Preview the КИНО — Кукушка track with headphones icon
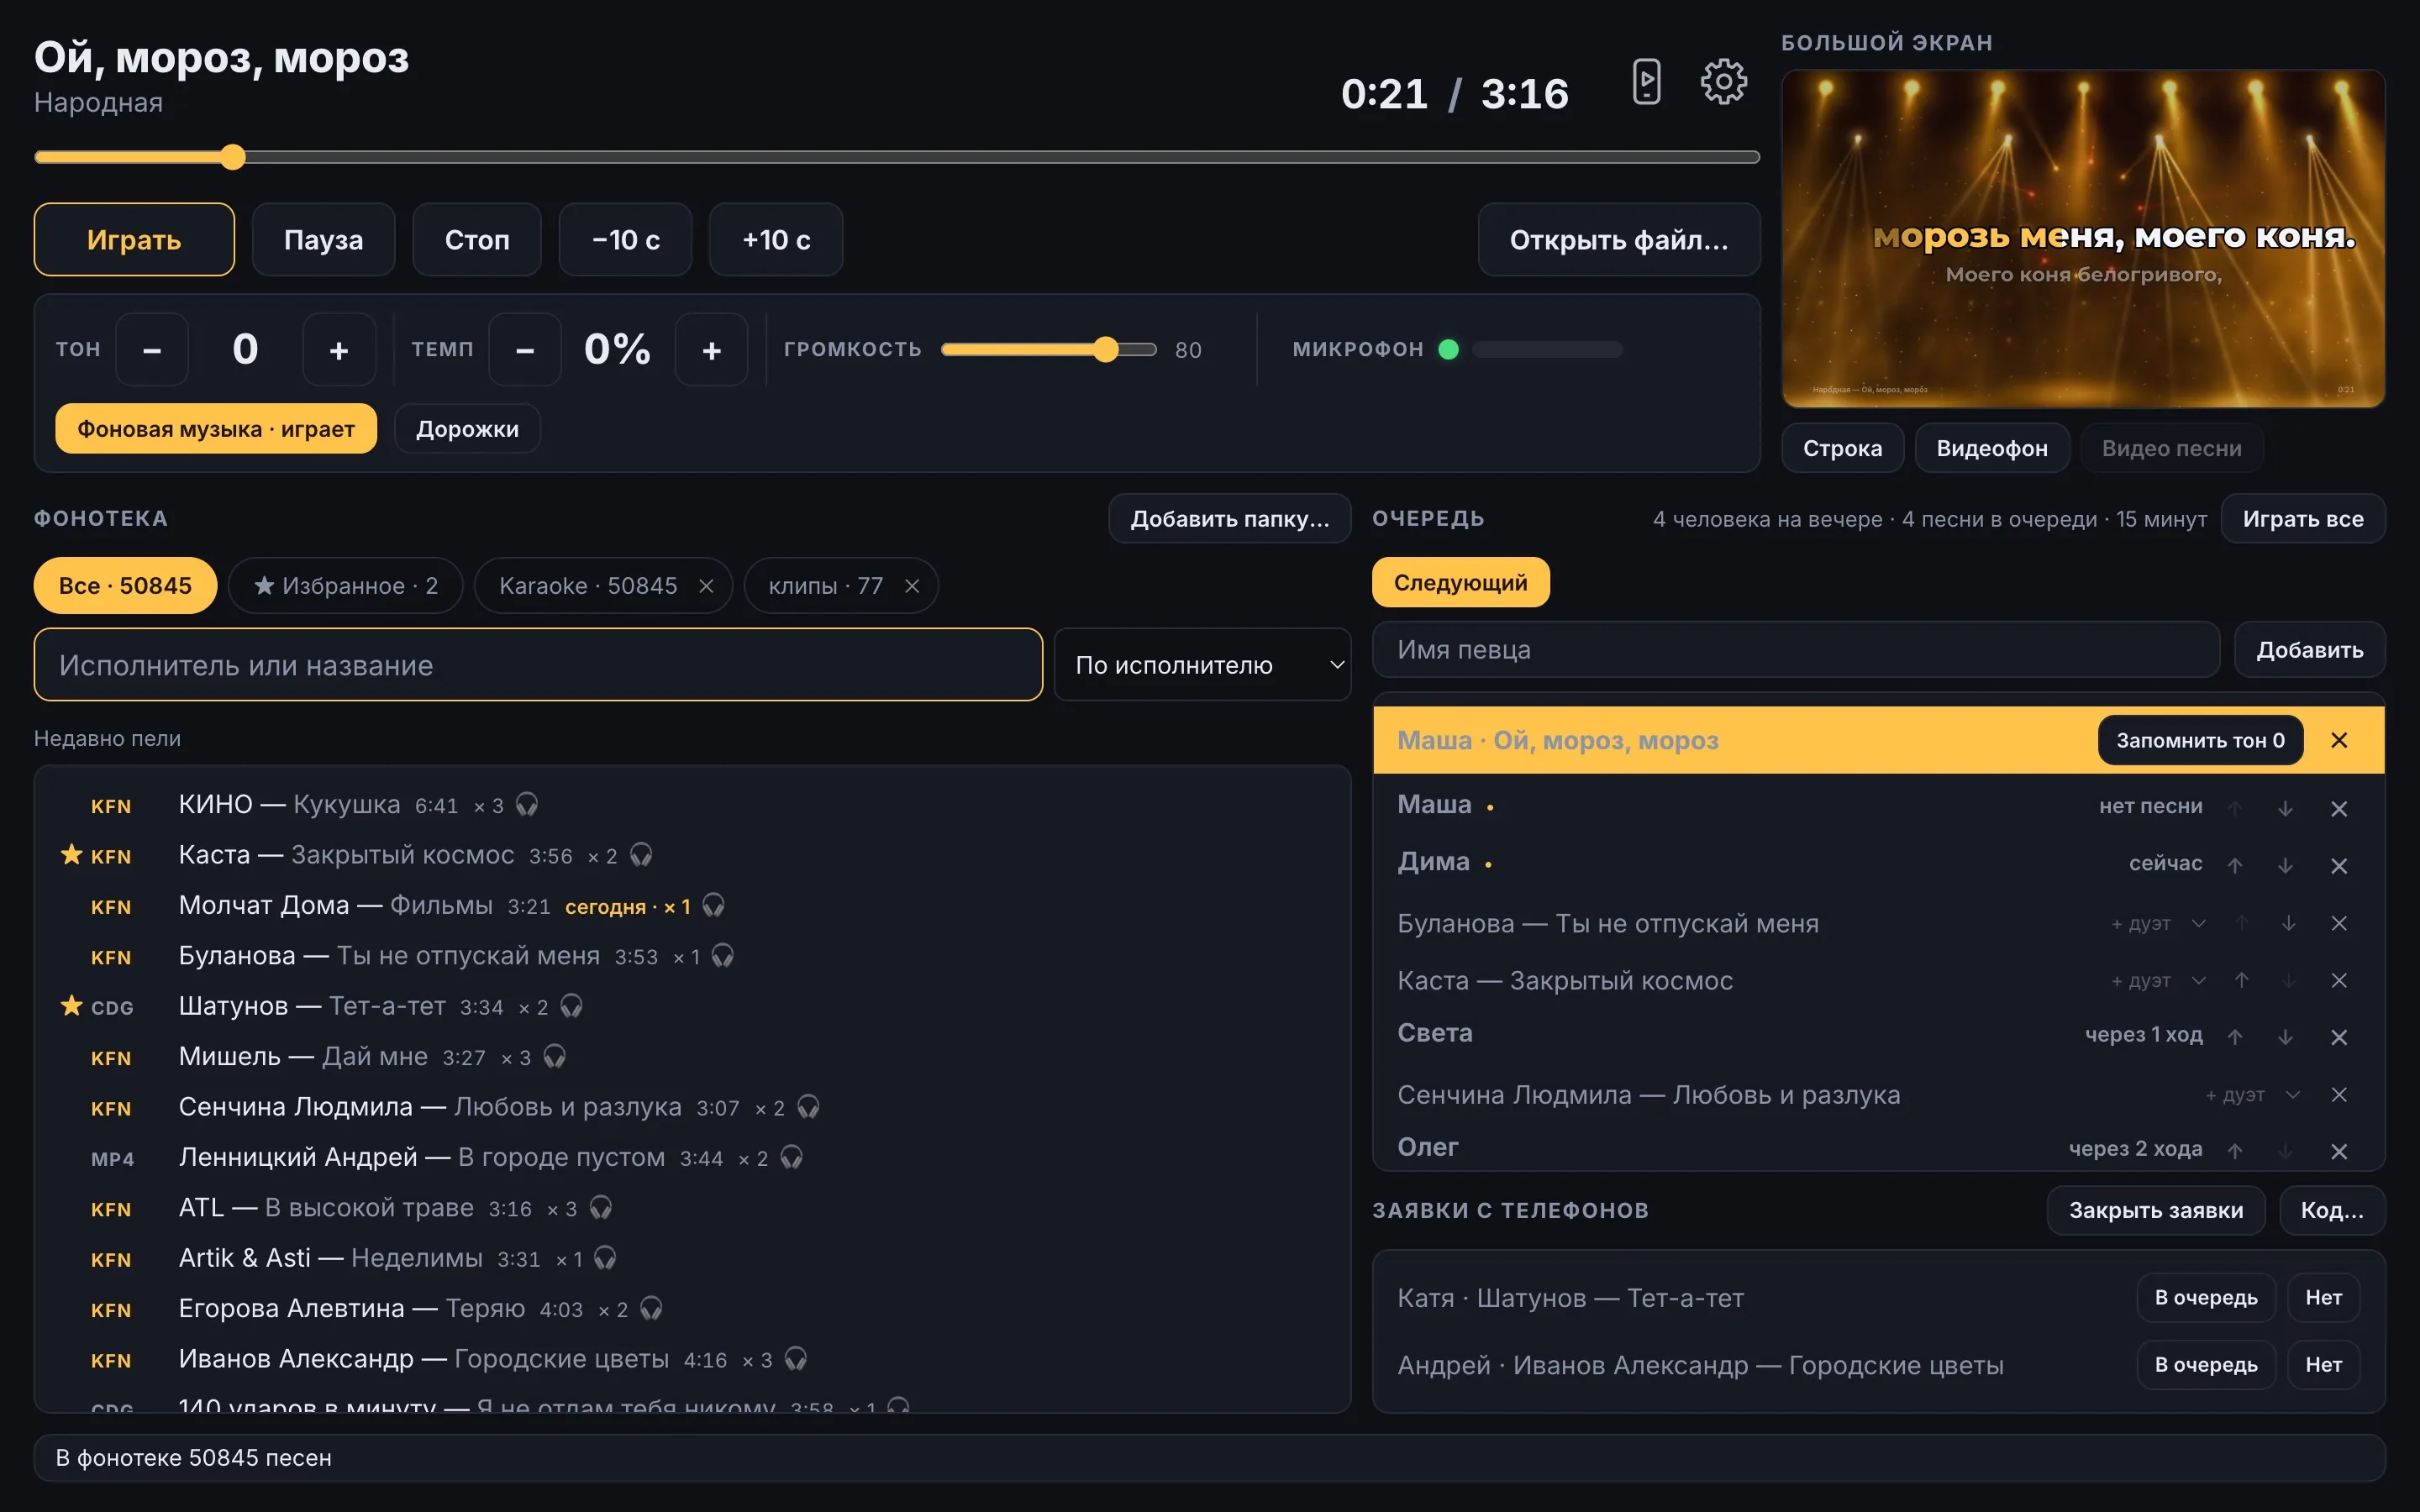 (x=527, y=804)
